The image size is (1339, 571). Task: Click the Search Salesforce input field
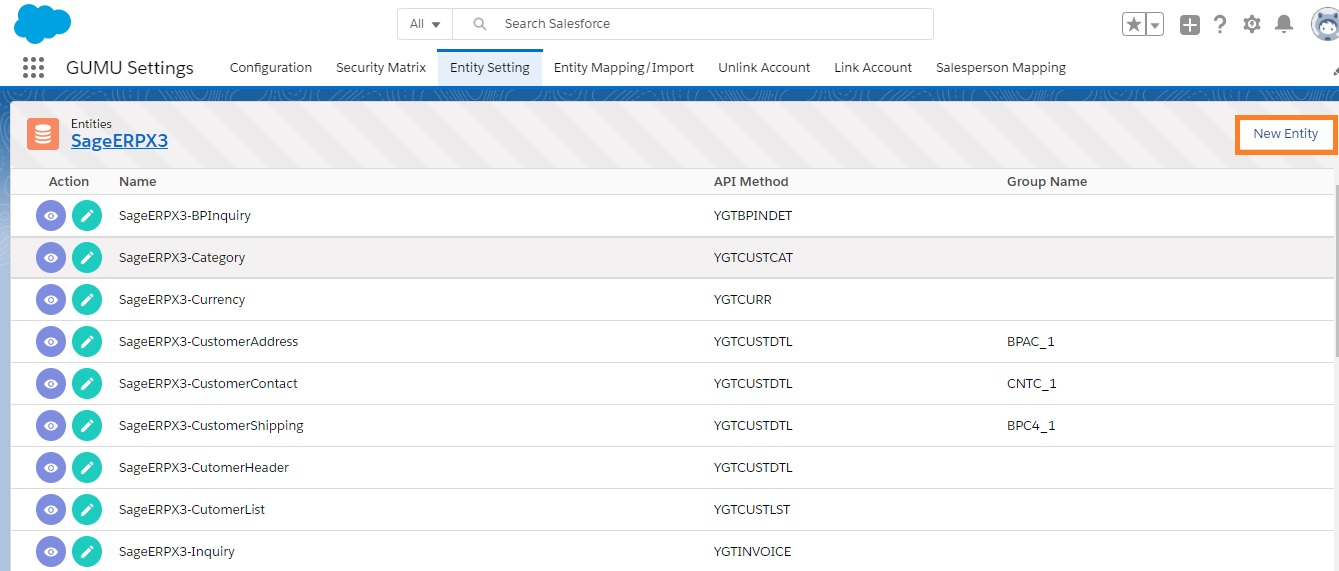pos(693,24)
